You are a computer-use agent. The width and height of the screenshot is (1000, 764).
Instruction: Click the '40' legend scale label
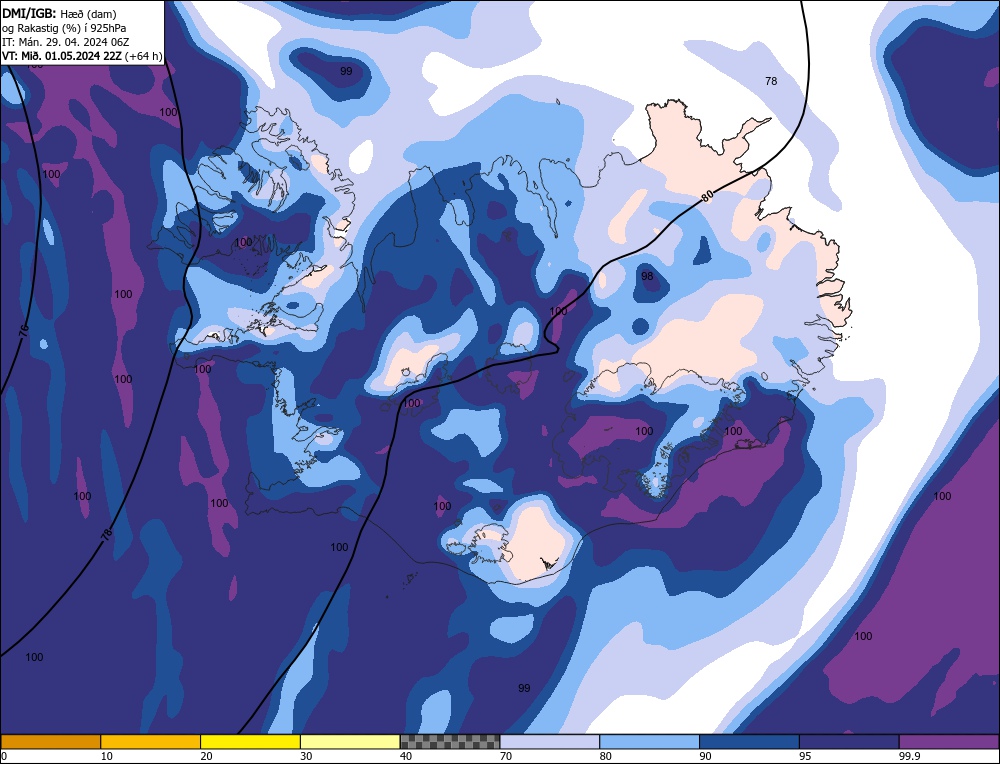click(406, 756)
